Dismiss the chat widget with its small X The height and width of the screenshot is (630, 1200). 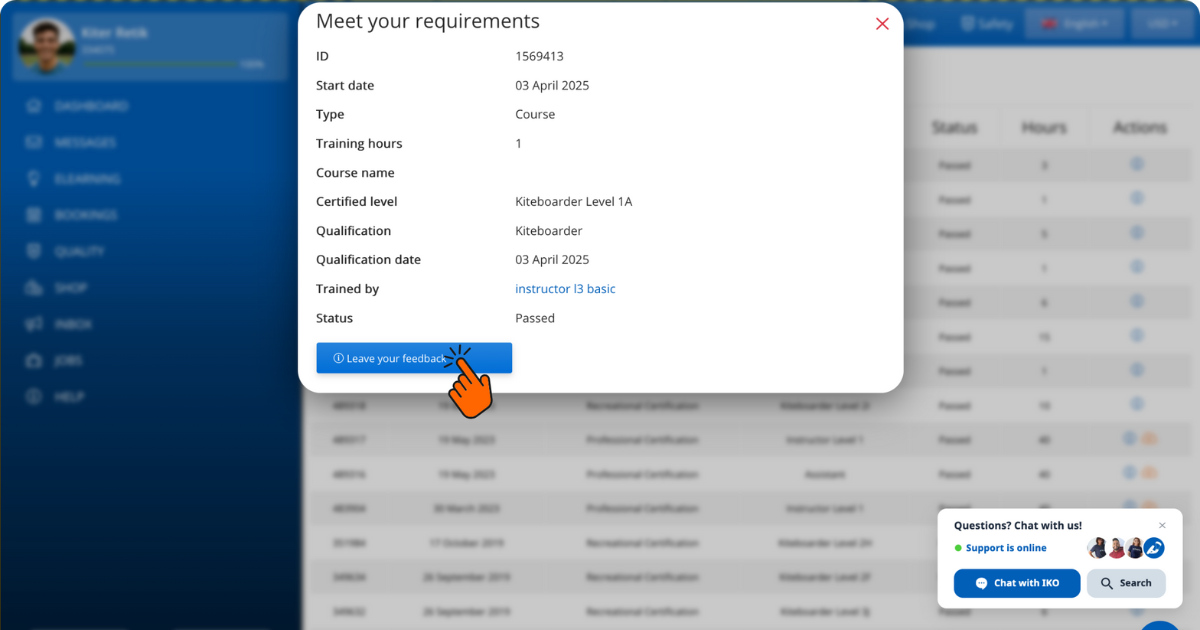(x=1162, y=525)
